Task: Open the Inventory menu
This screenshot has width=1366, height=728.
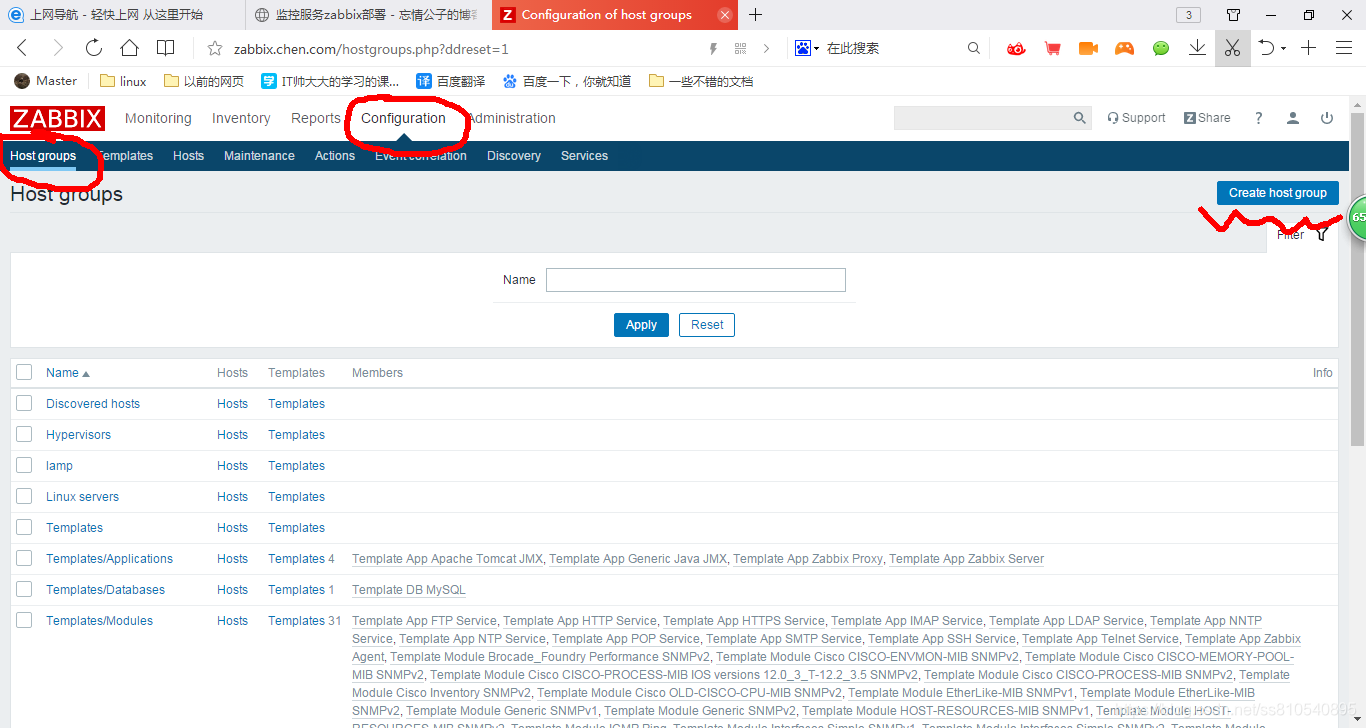Action: (241, 118)
